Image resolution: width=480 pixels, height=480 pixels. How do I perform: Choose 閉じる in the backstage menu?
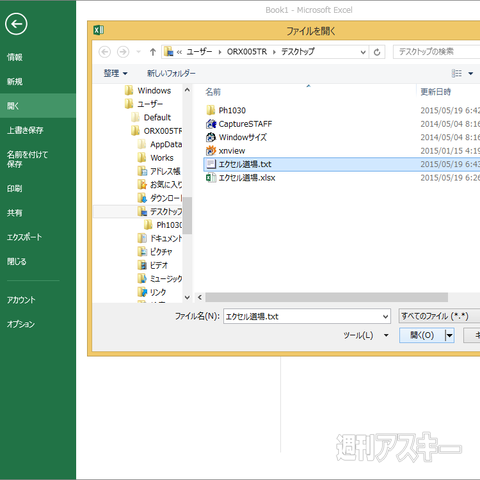[x=17, y=262]
